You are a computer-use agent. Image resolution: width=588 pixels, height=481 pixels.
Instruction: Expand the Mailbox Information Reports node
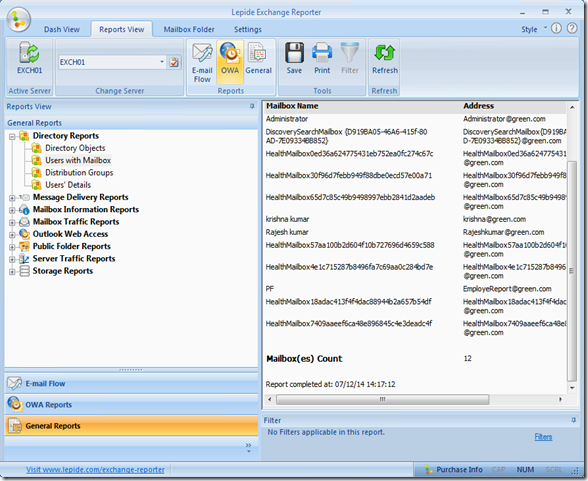(12, 210)
